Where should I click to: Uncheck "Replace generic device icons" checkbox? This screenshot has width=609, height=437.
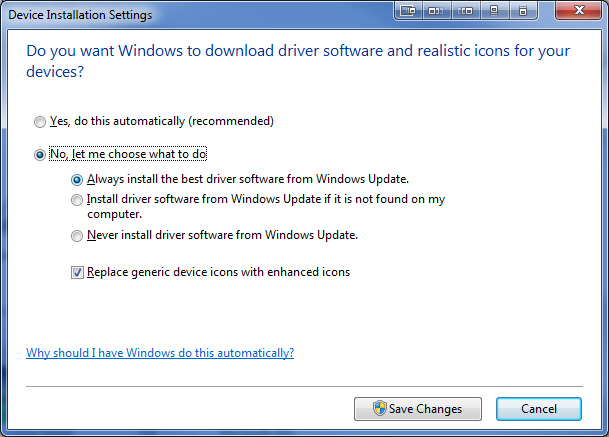pos(77,272)
